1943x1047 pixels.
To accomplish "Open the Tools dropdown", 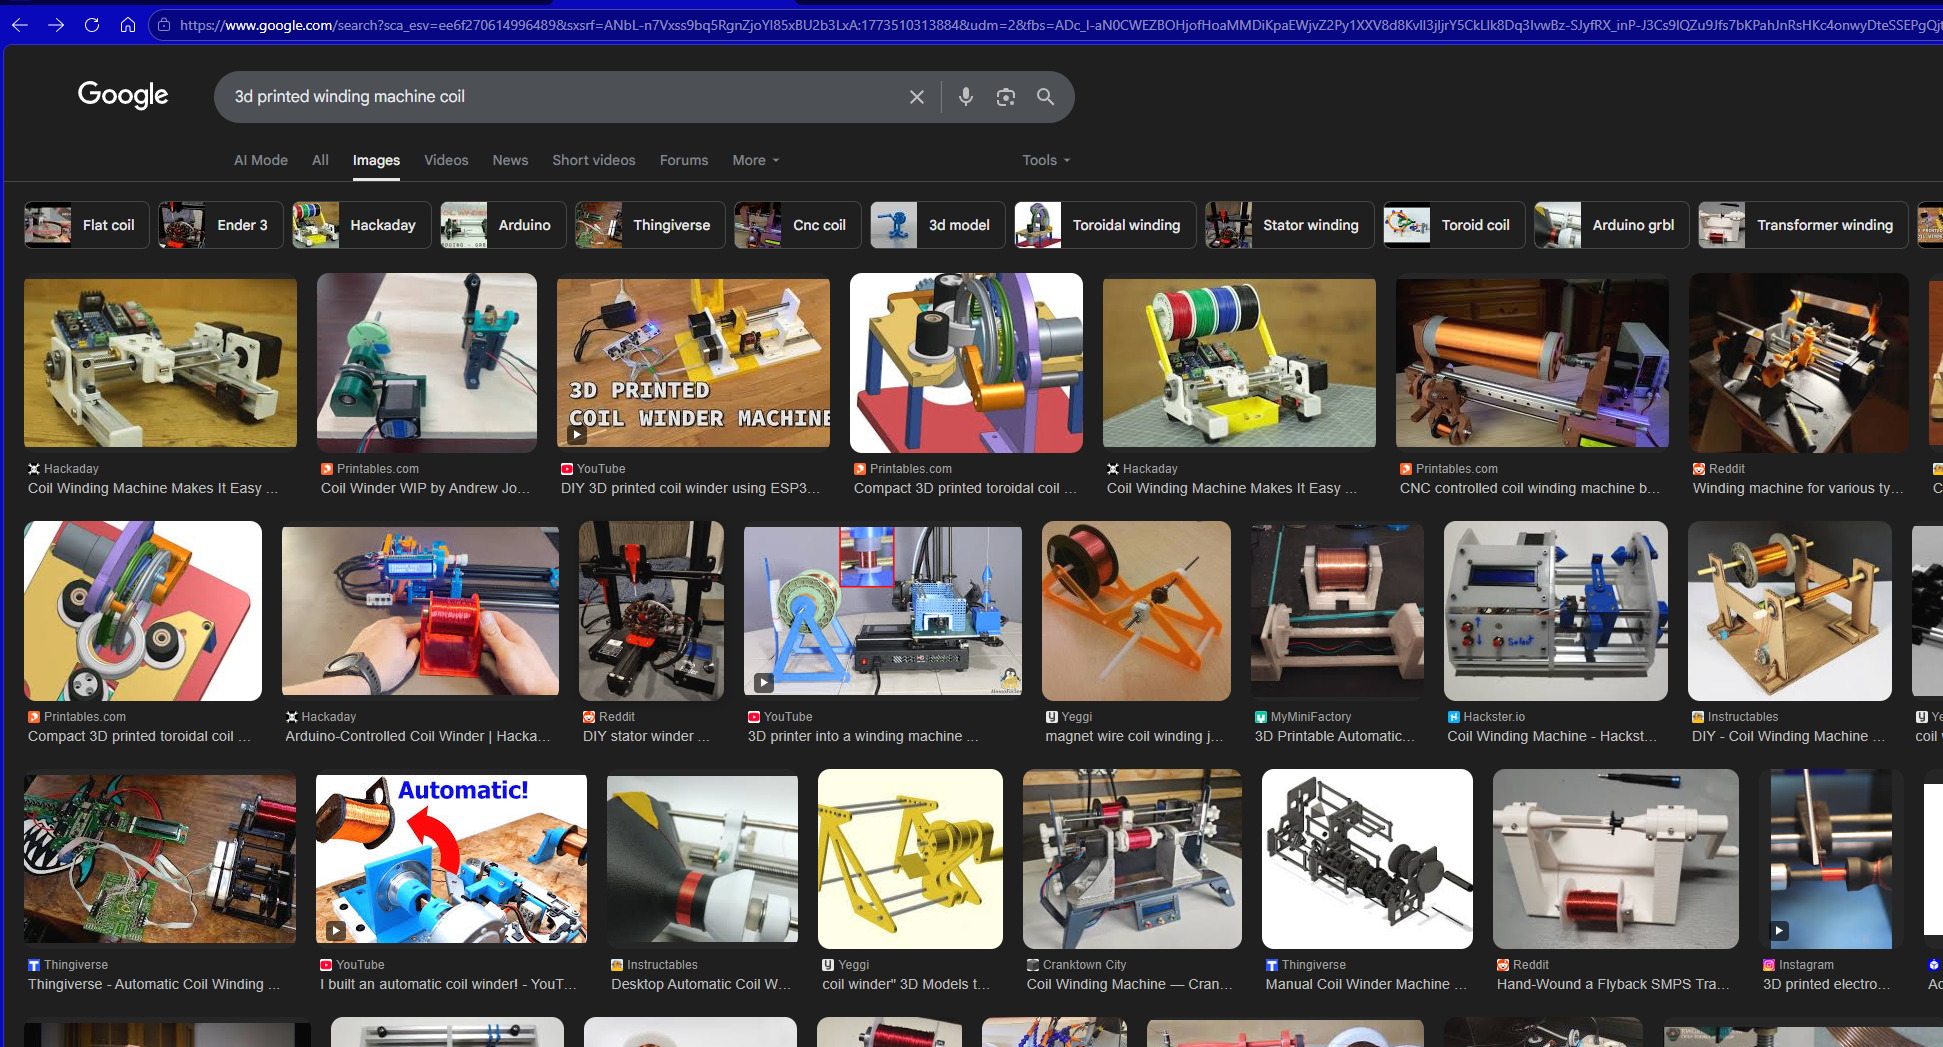I will pyautogui.click(x=1045, y=160).
